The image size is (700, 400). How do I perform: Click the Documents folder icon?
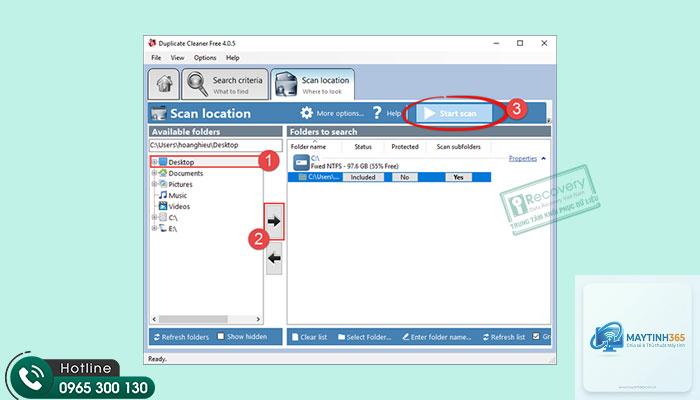point(163,173)
